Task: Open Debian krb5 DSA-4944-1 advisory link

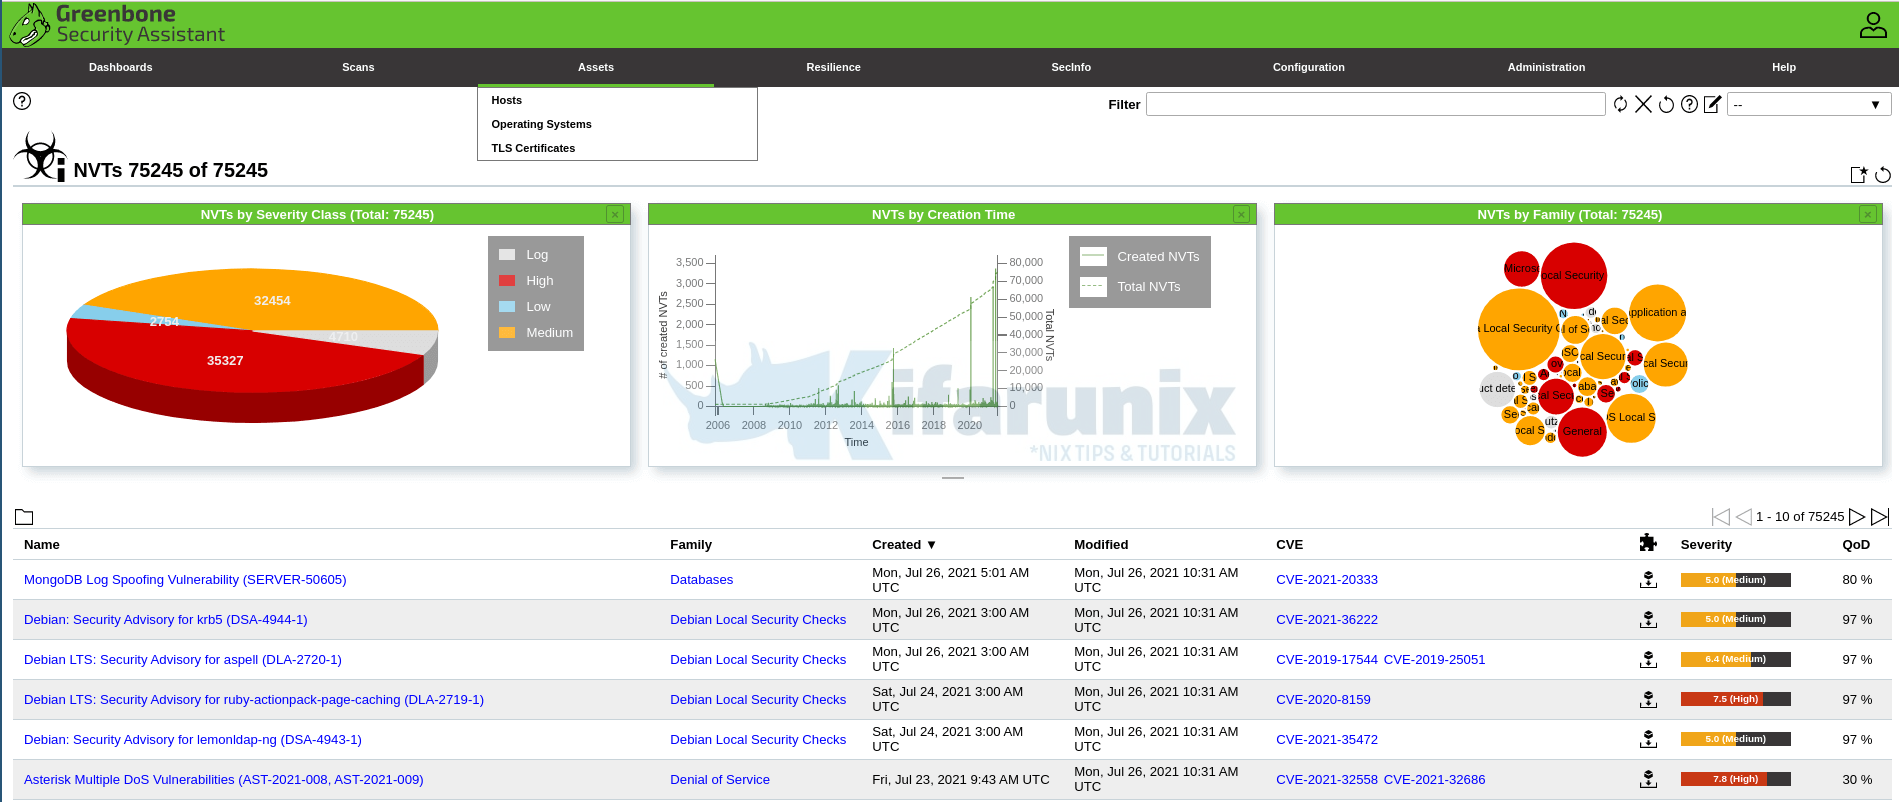Action: 166,620
